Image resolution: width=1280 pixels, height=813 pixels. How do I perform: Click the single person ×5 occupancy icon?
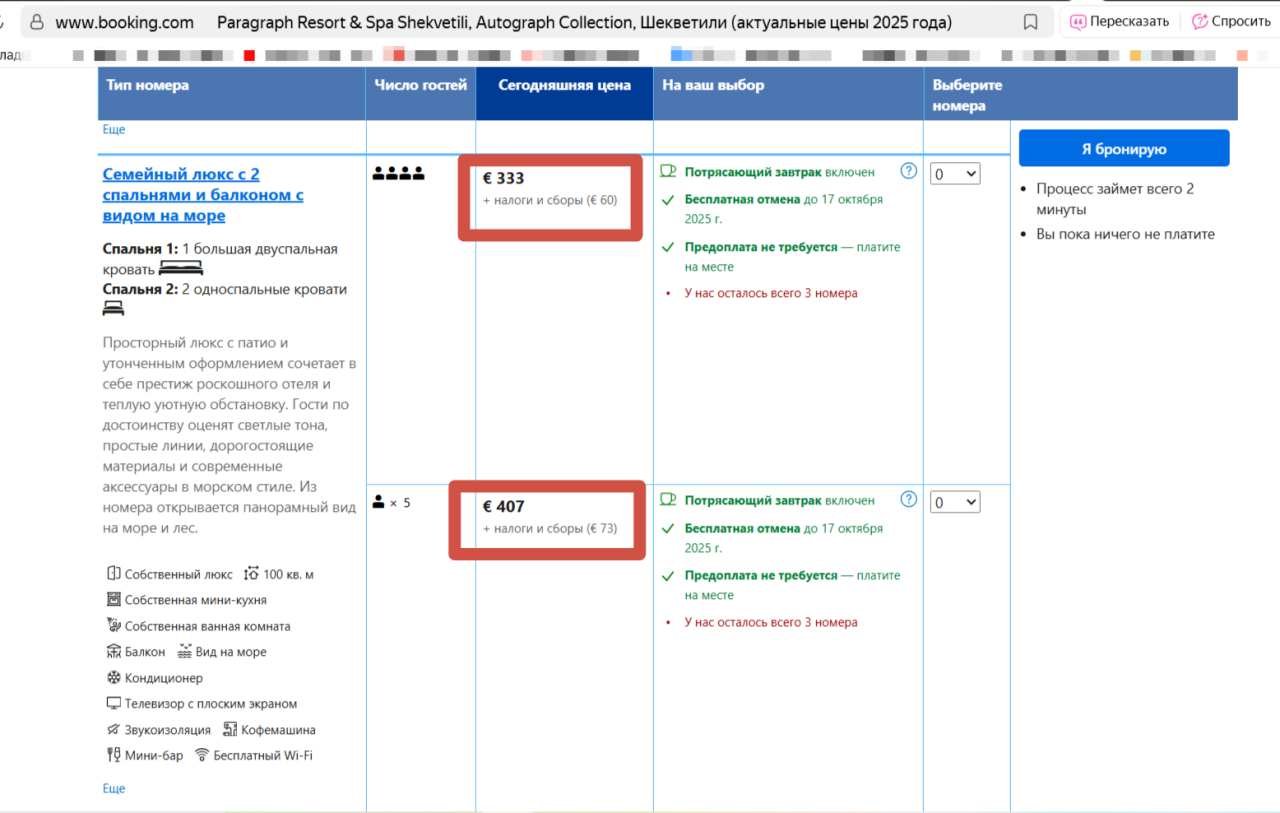[x=379, y=502]
